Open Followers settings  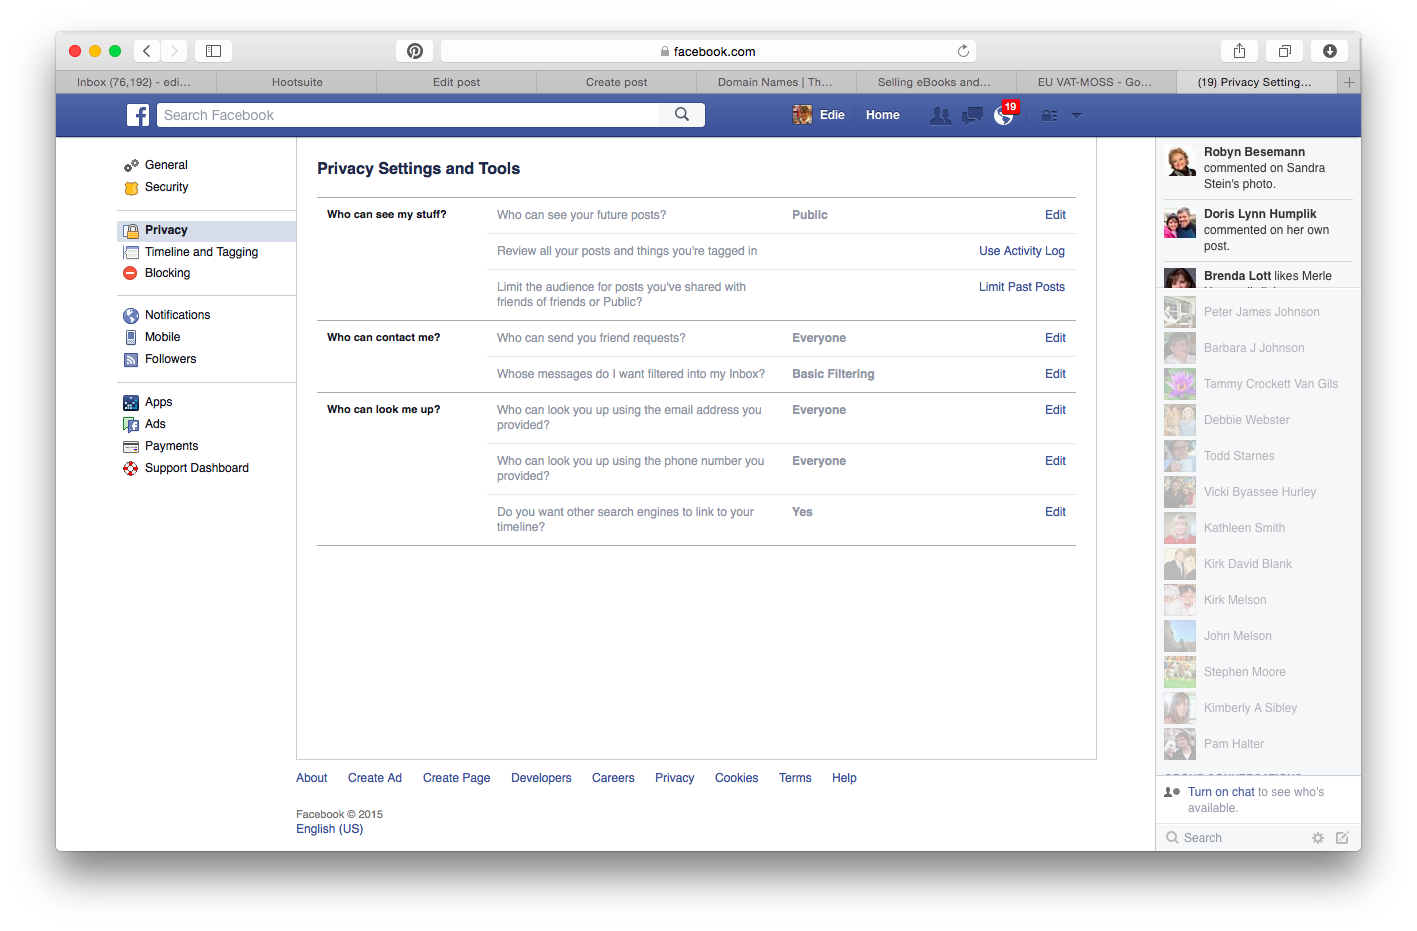[x=170, y=359]
